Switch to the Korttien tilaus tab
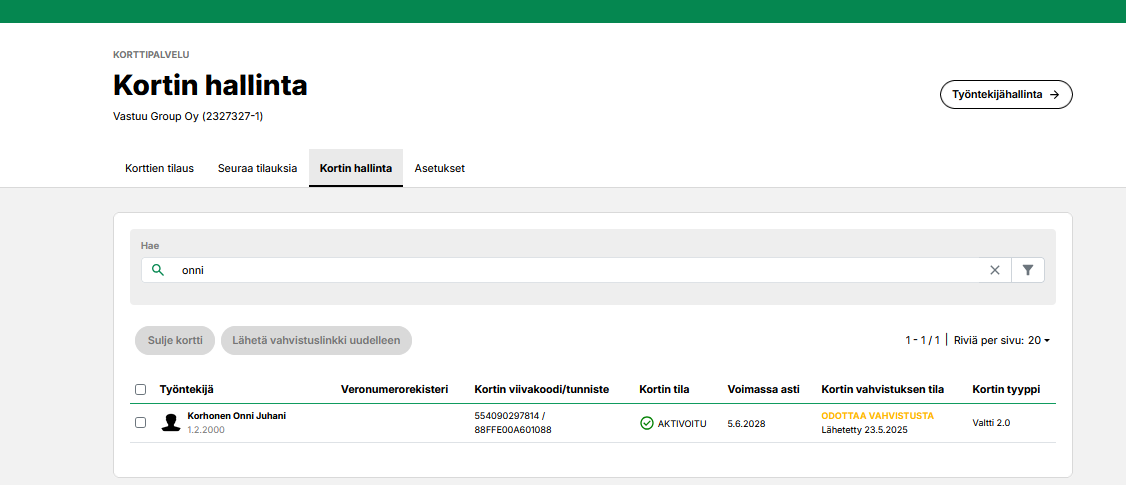Screen dimensions: 1126x485 click(159, 168)
